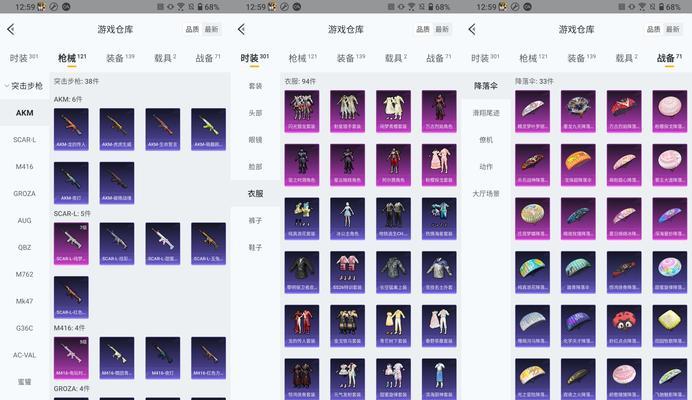Open 载具 tab on the 枪械 screen
The height and width of the screenshot is (400, 692).
pos(165,58)
